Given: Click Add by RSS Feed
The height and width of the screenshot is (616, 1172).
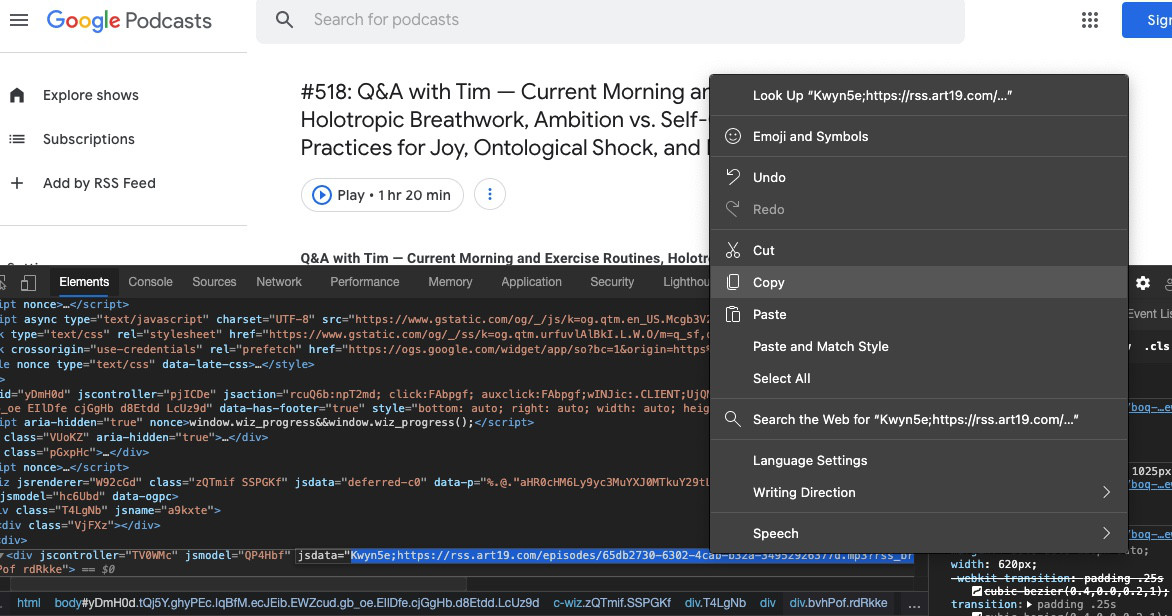Looking at the screenshot, I should pos(99,183).
